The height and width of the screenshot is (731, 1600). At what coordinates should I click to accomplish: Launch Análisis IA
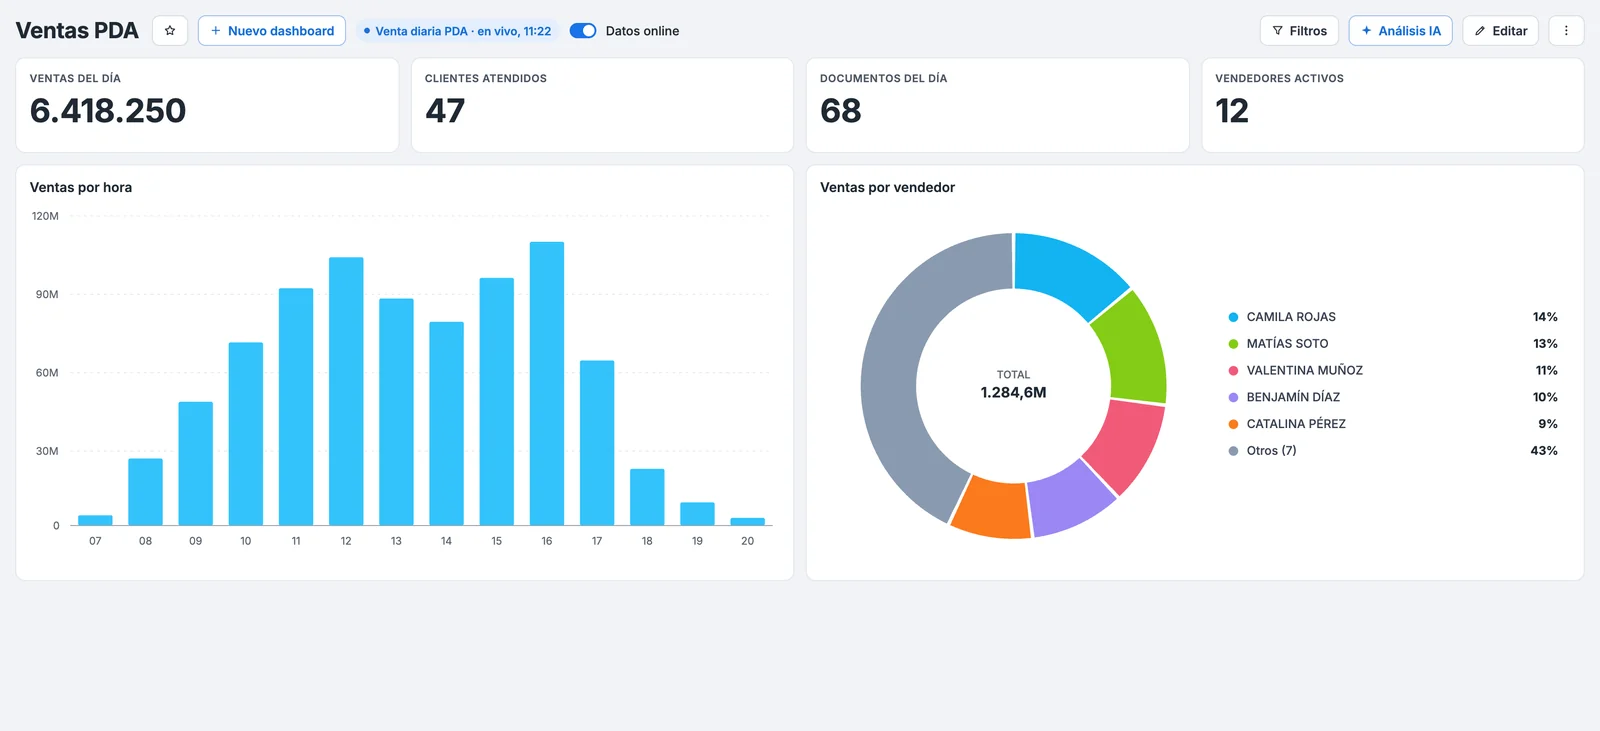[1400, 31]
